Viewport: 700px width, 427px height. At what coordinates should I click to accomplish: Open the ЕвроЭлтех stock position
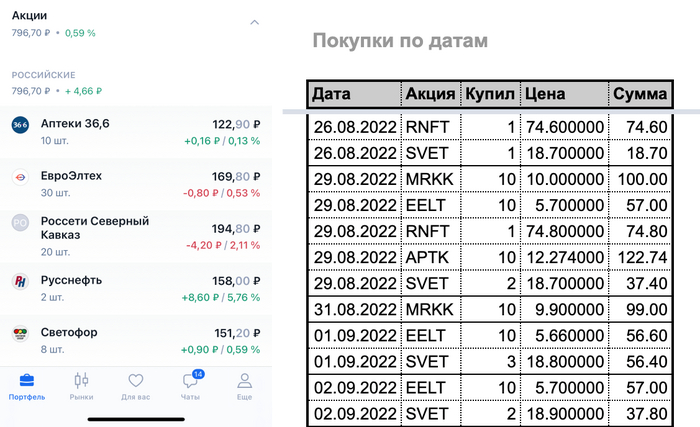71,176
